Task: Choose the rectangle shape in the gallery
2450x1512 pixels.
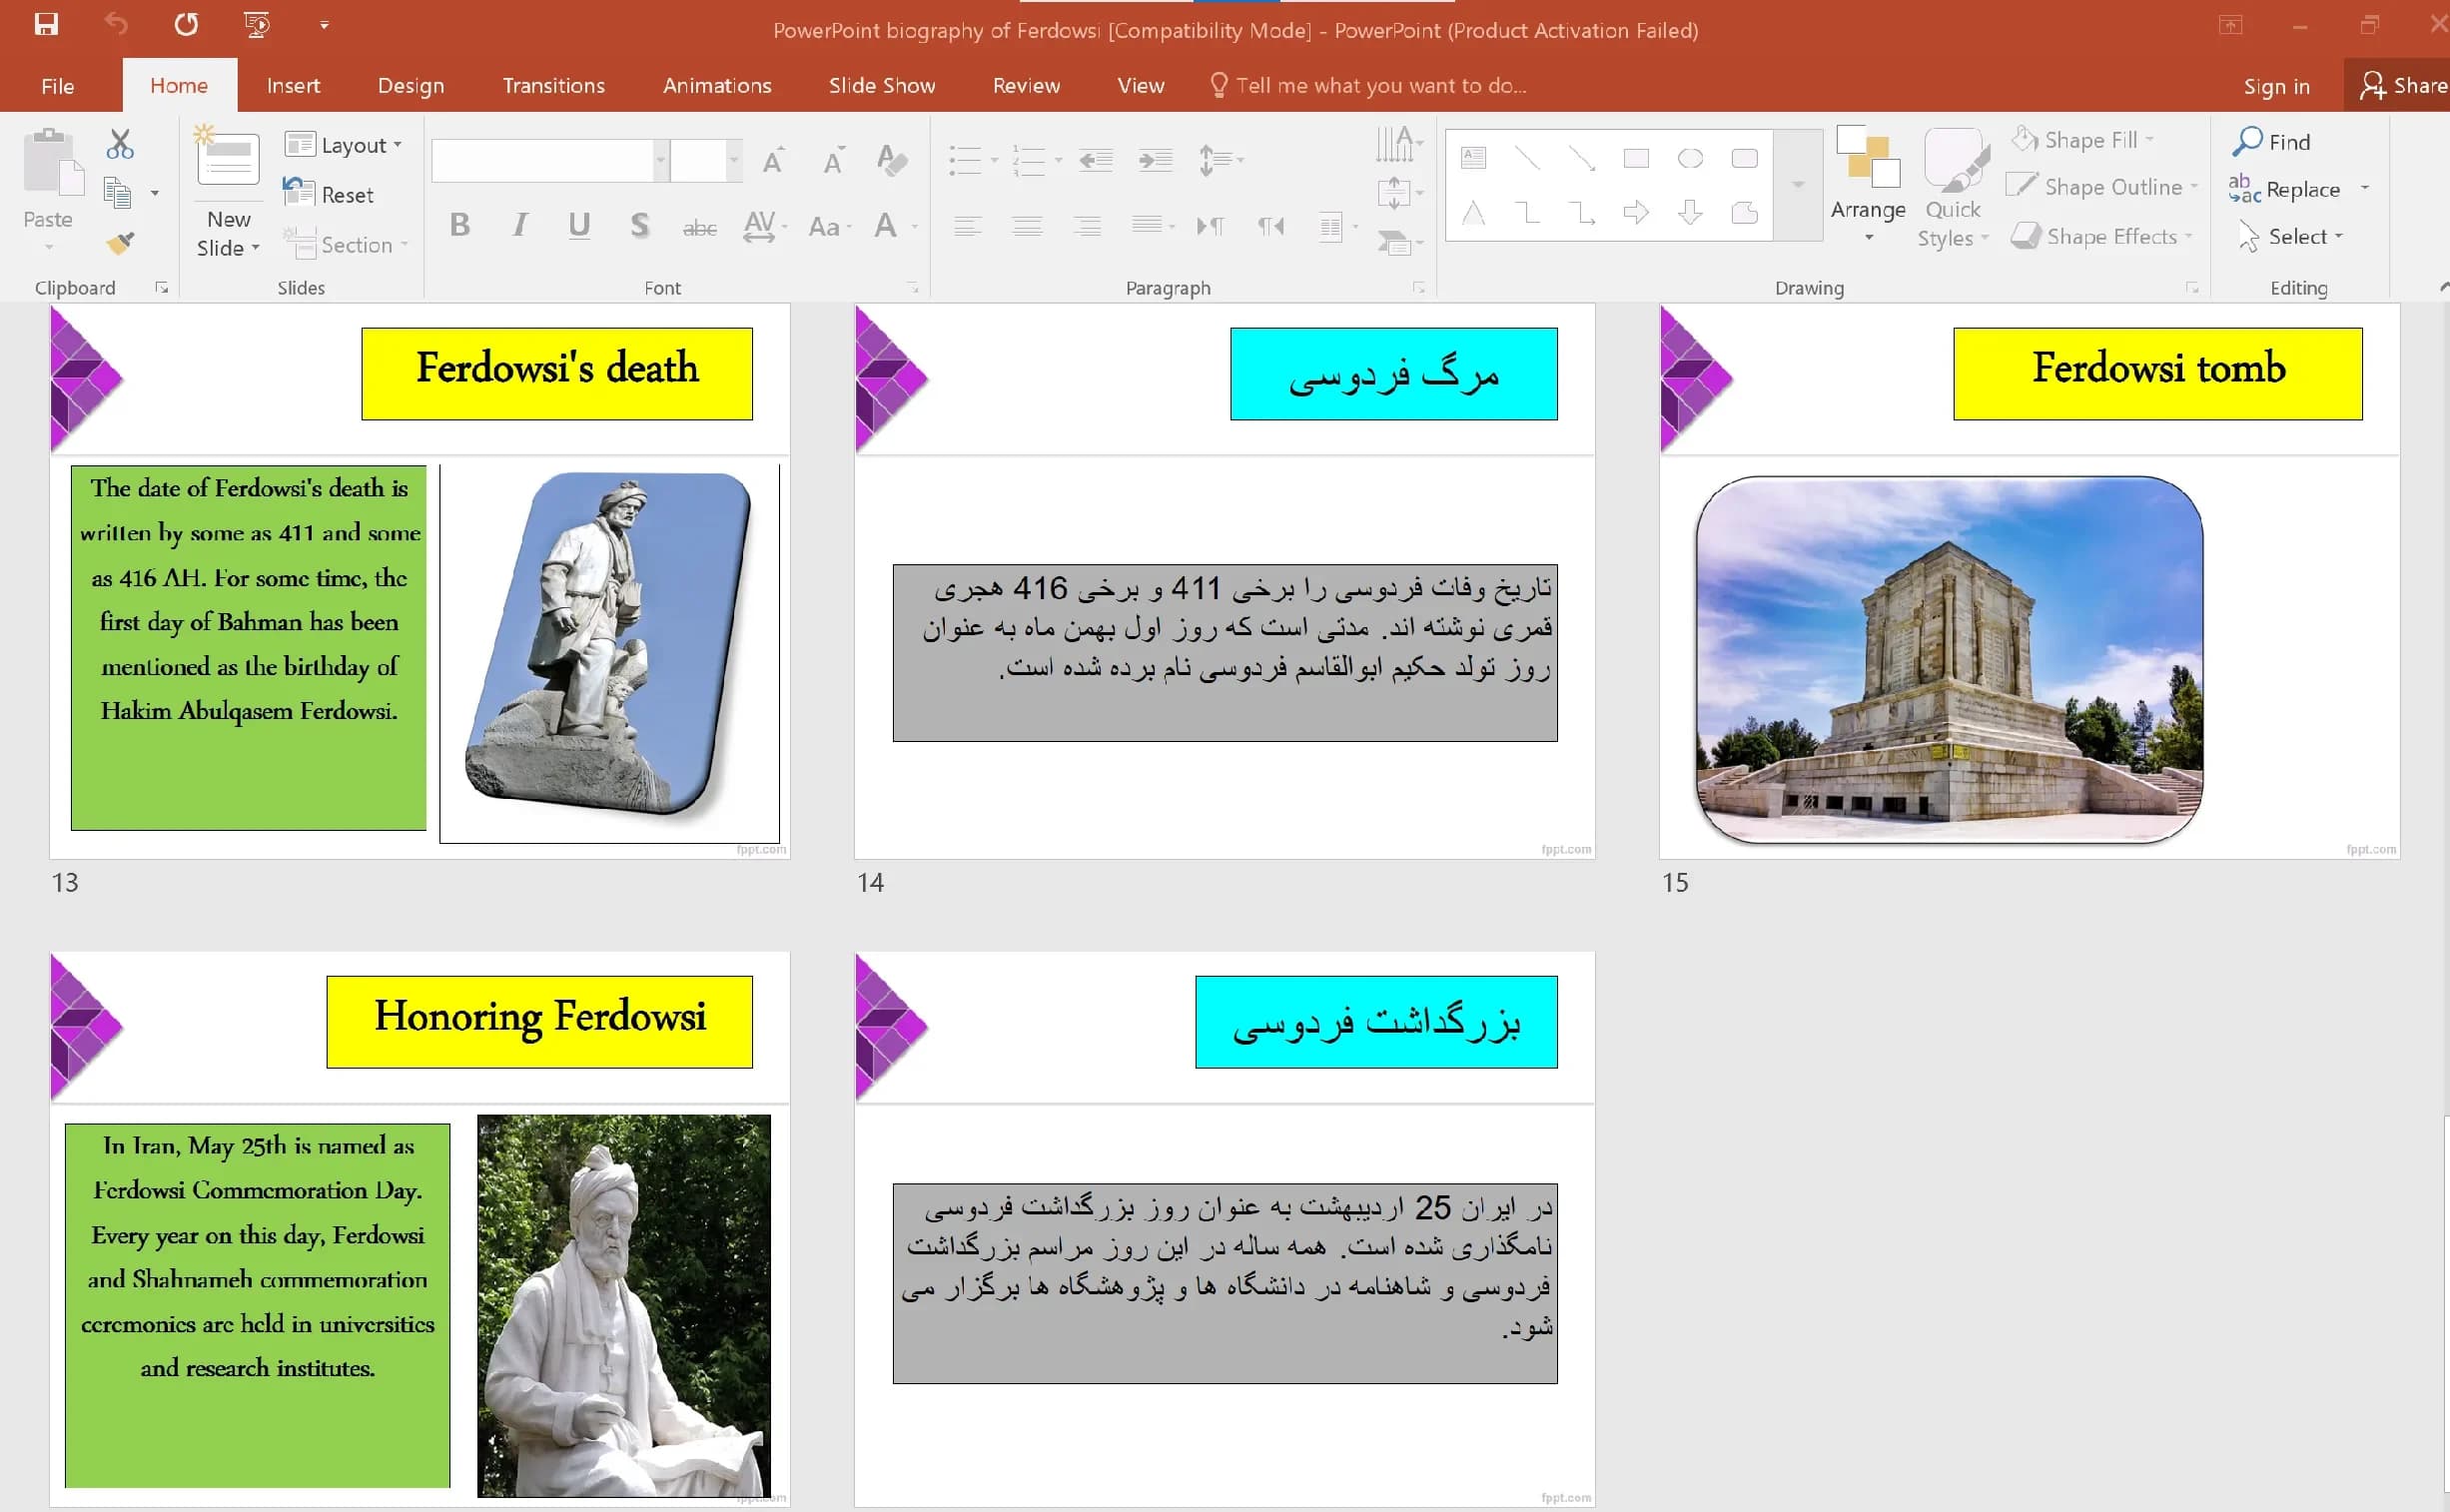Action: pos(1636,158)
